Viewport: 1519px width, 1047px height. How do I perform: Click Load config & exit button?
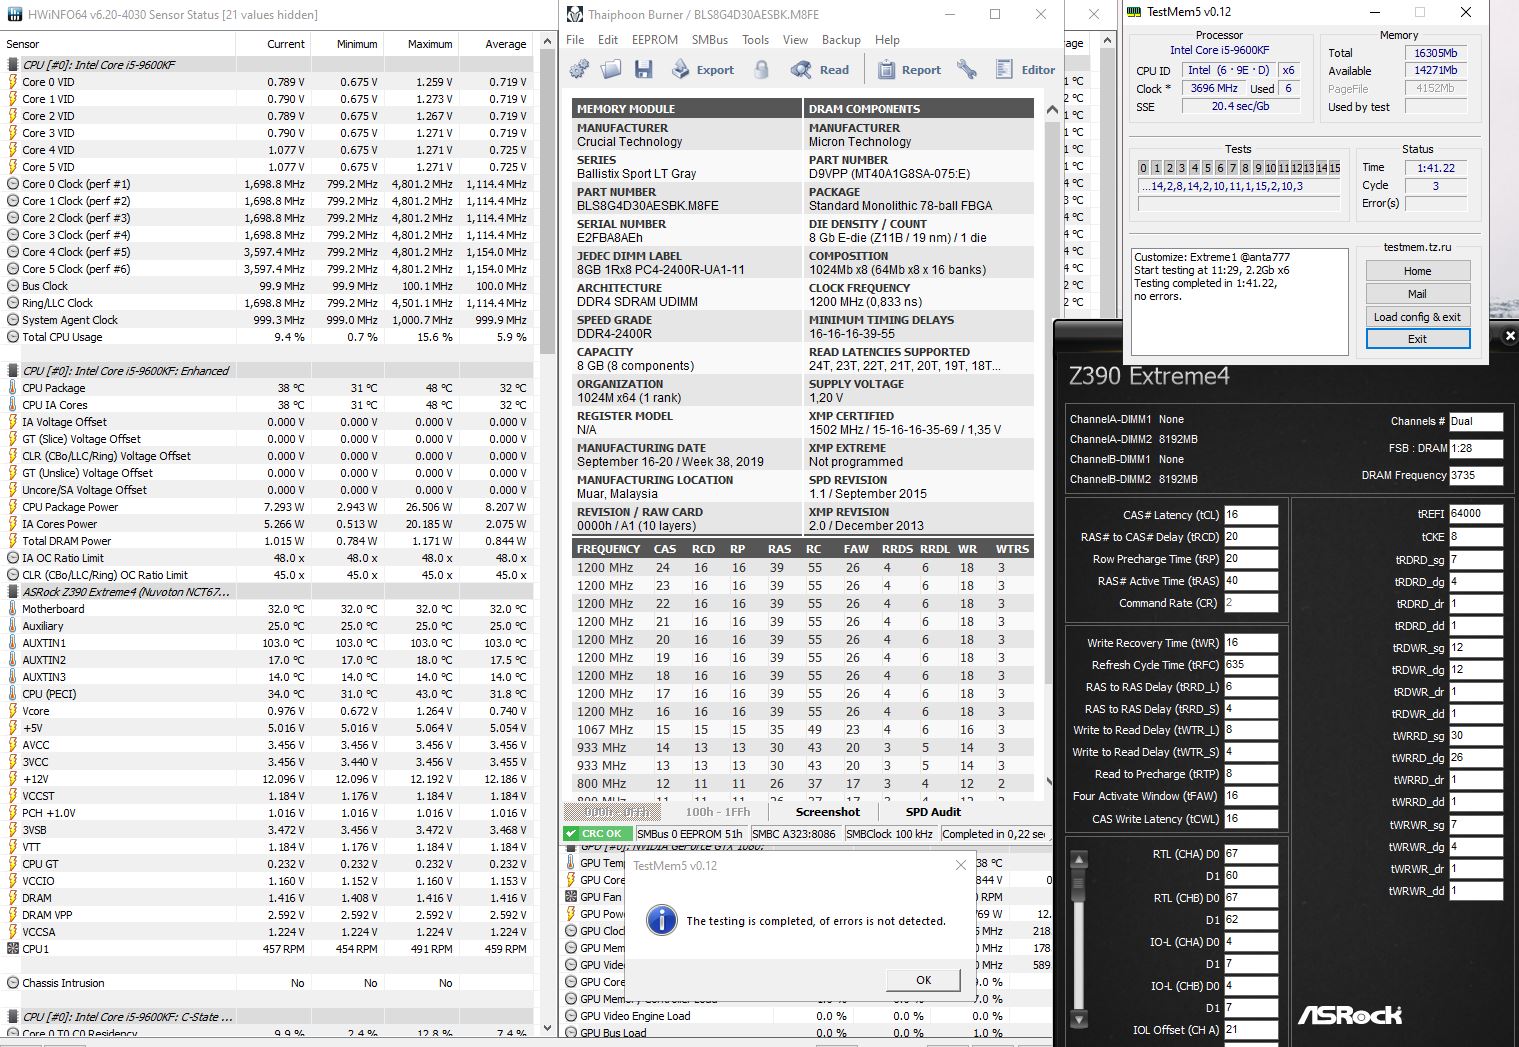click(x=1417, y=316)
